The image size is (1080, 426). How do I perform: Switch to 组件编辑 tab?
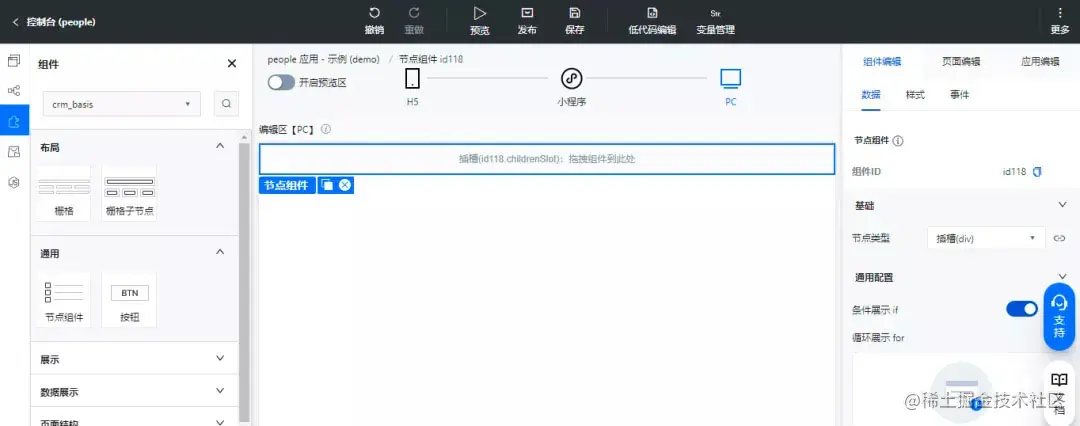(882, 61)
